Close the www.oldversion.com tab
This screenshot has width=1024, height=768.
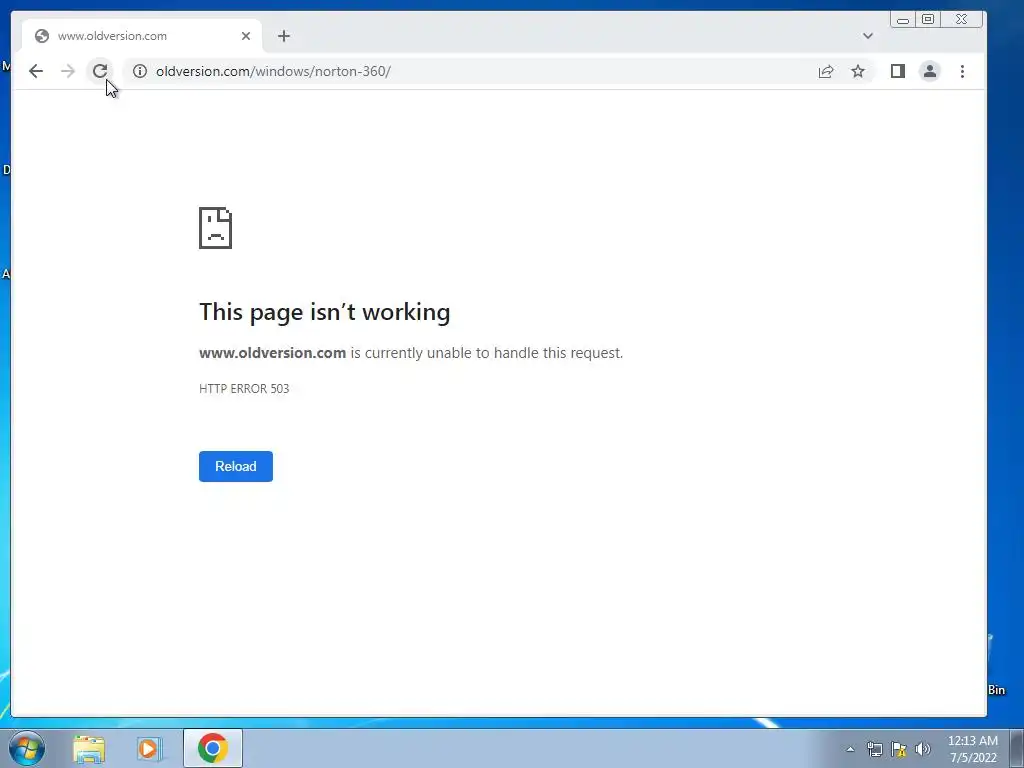[x=246, y=36]
